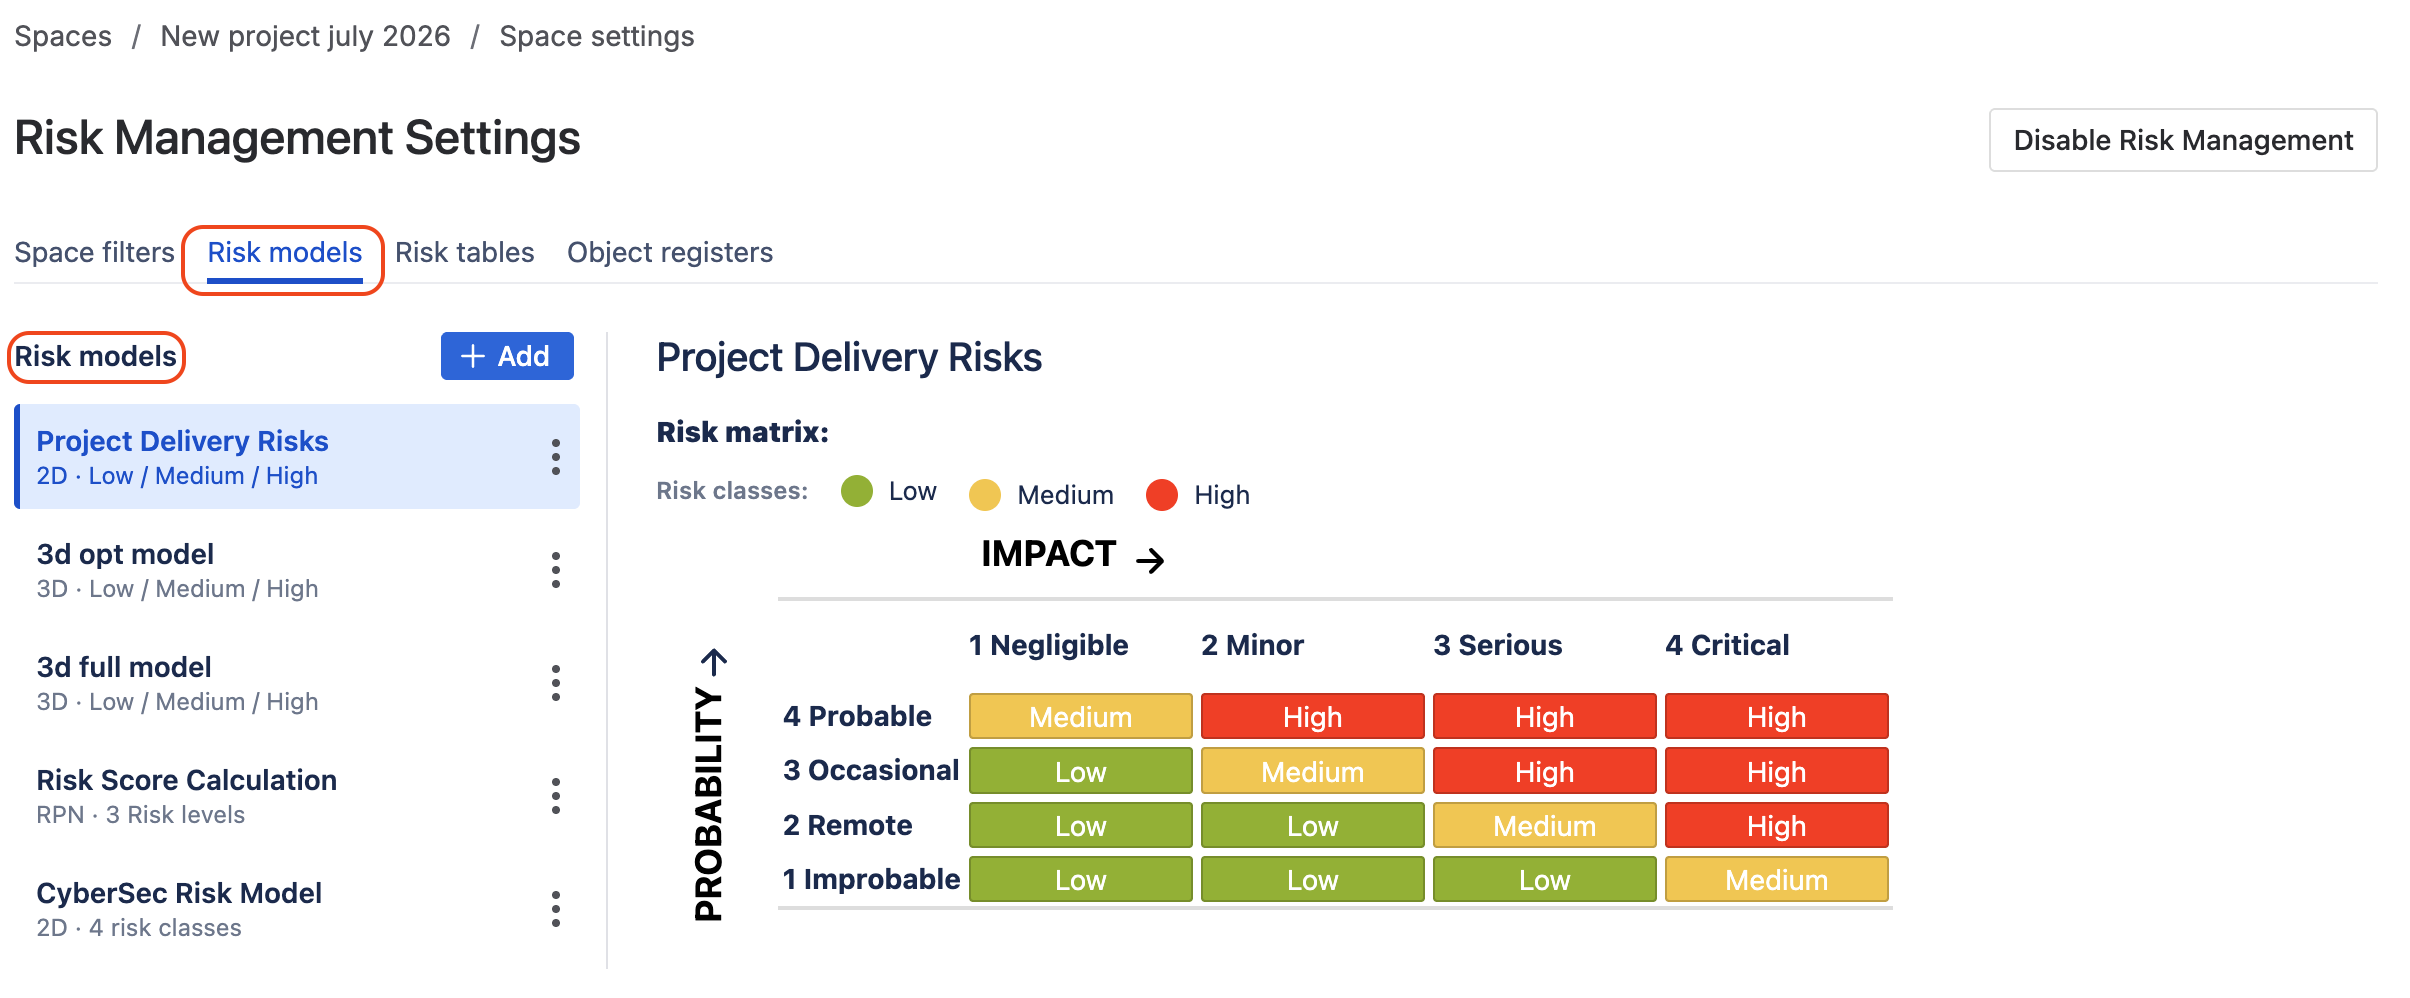Switch to the Space filters tab
The image size is (2410, 998).
tap(94, 252)
